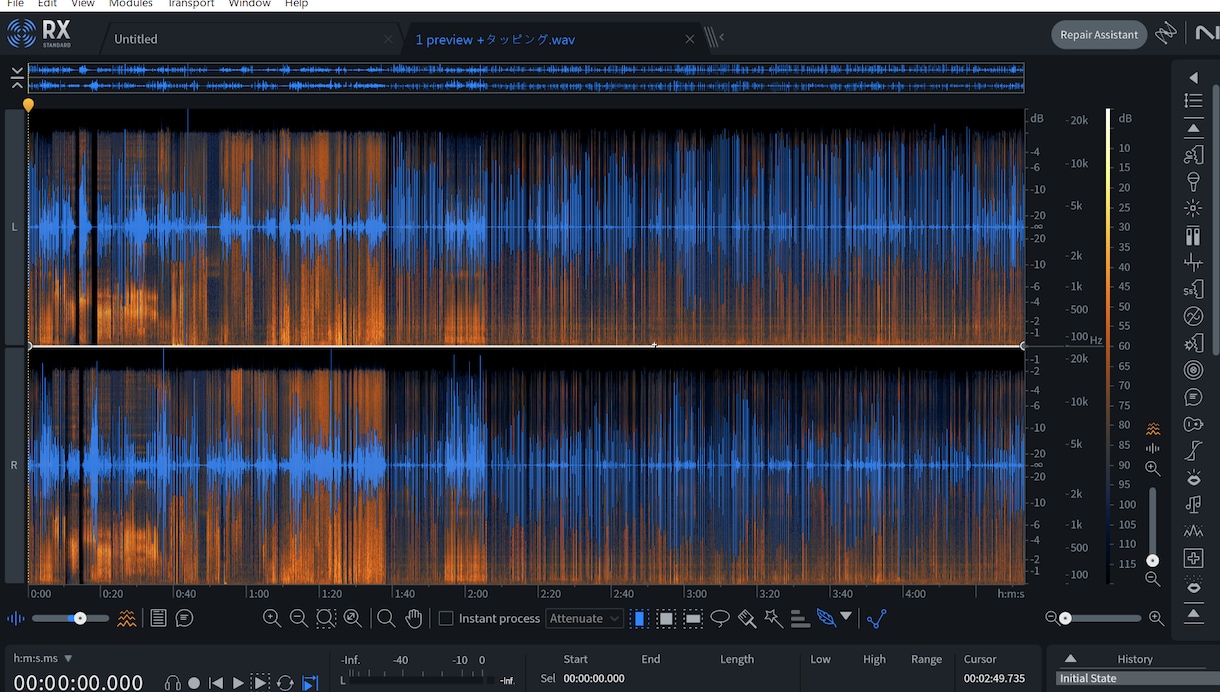Choose the Grab and Drag hand tool
The height and width of the screenshot is (692, 1220).
click(x=413, y=618)
